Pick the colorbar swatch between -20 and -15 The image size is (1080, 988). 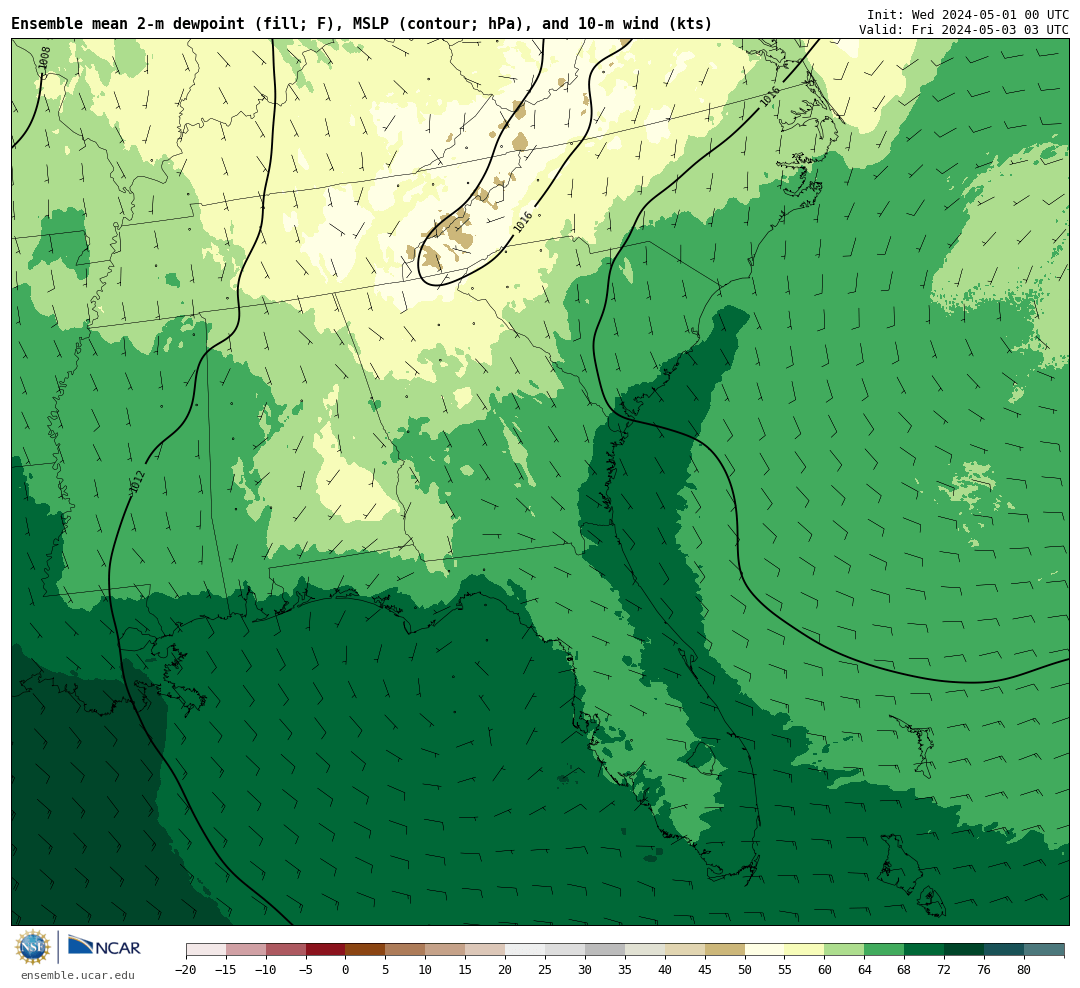point(206,950)
